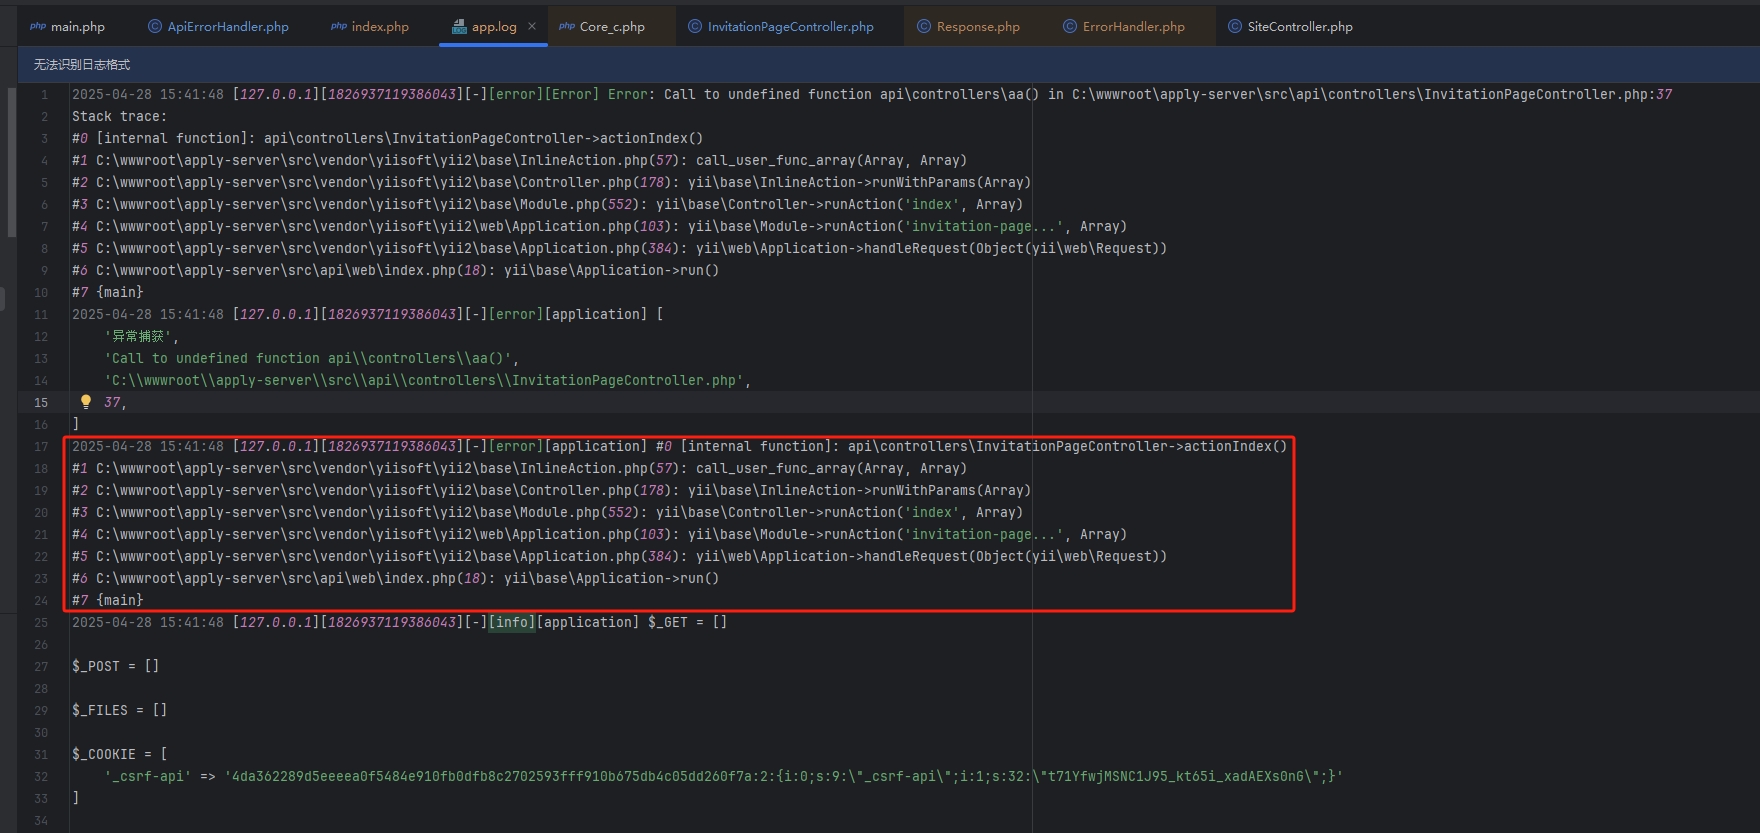Click the class icon on ErrorHandler.php tab

tap(1070, 27)
